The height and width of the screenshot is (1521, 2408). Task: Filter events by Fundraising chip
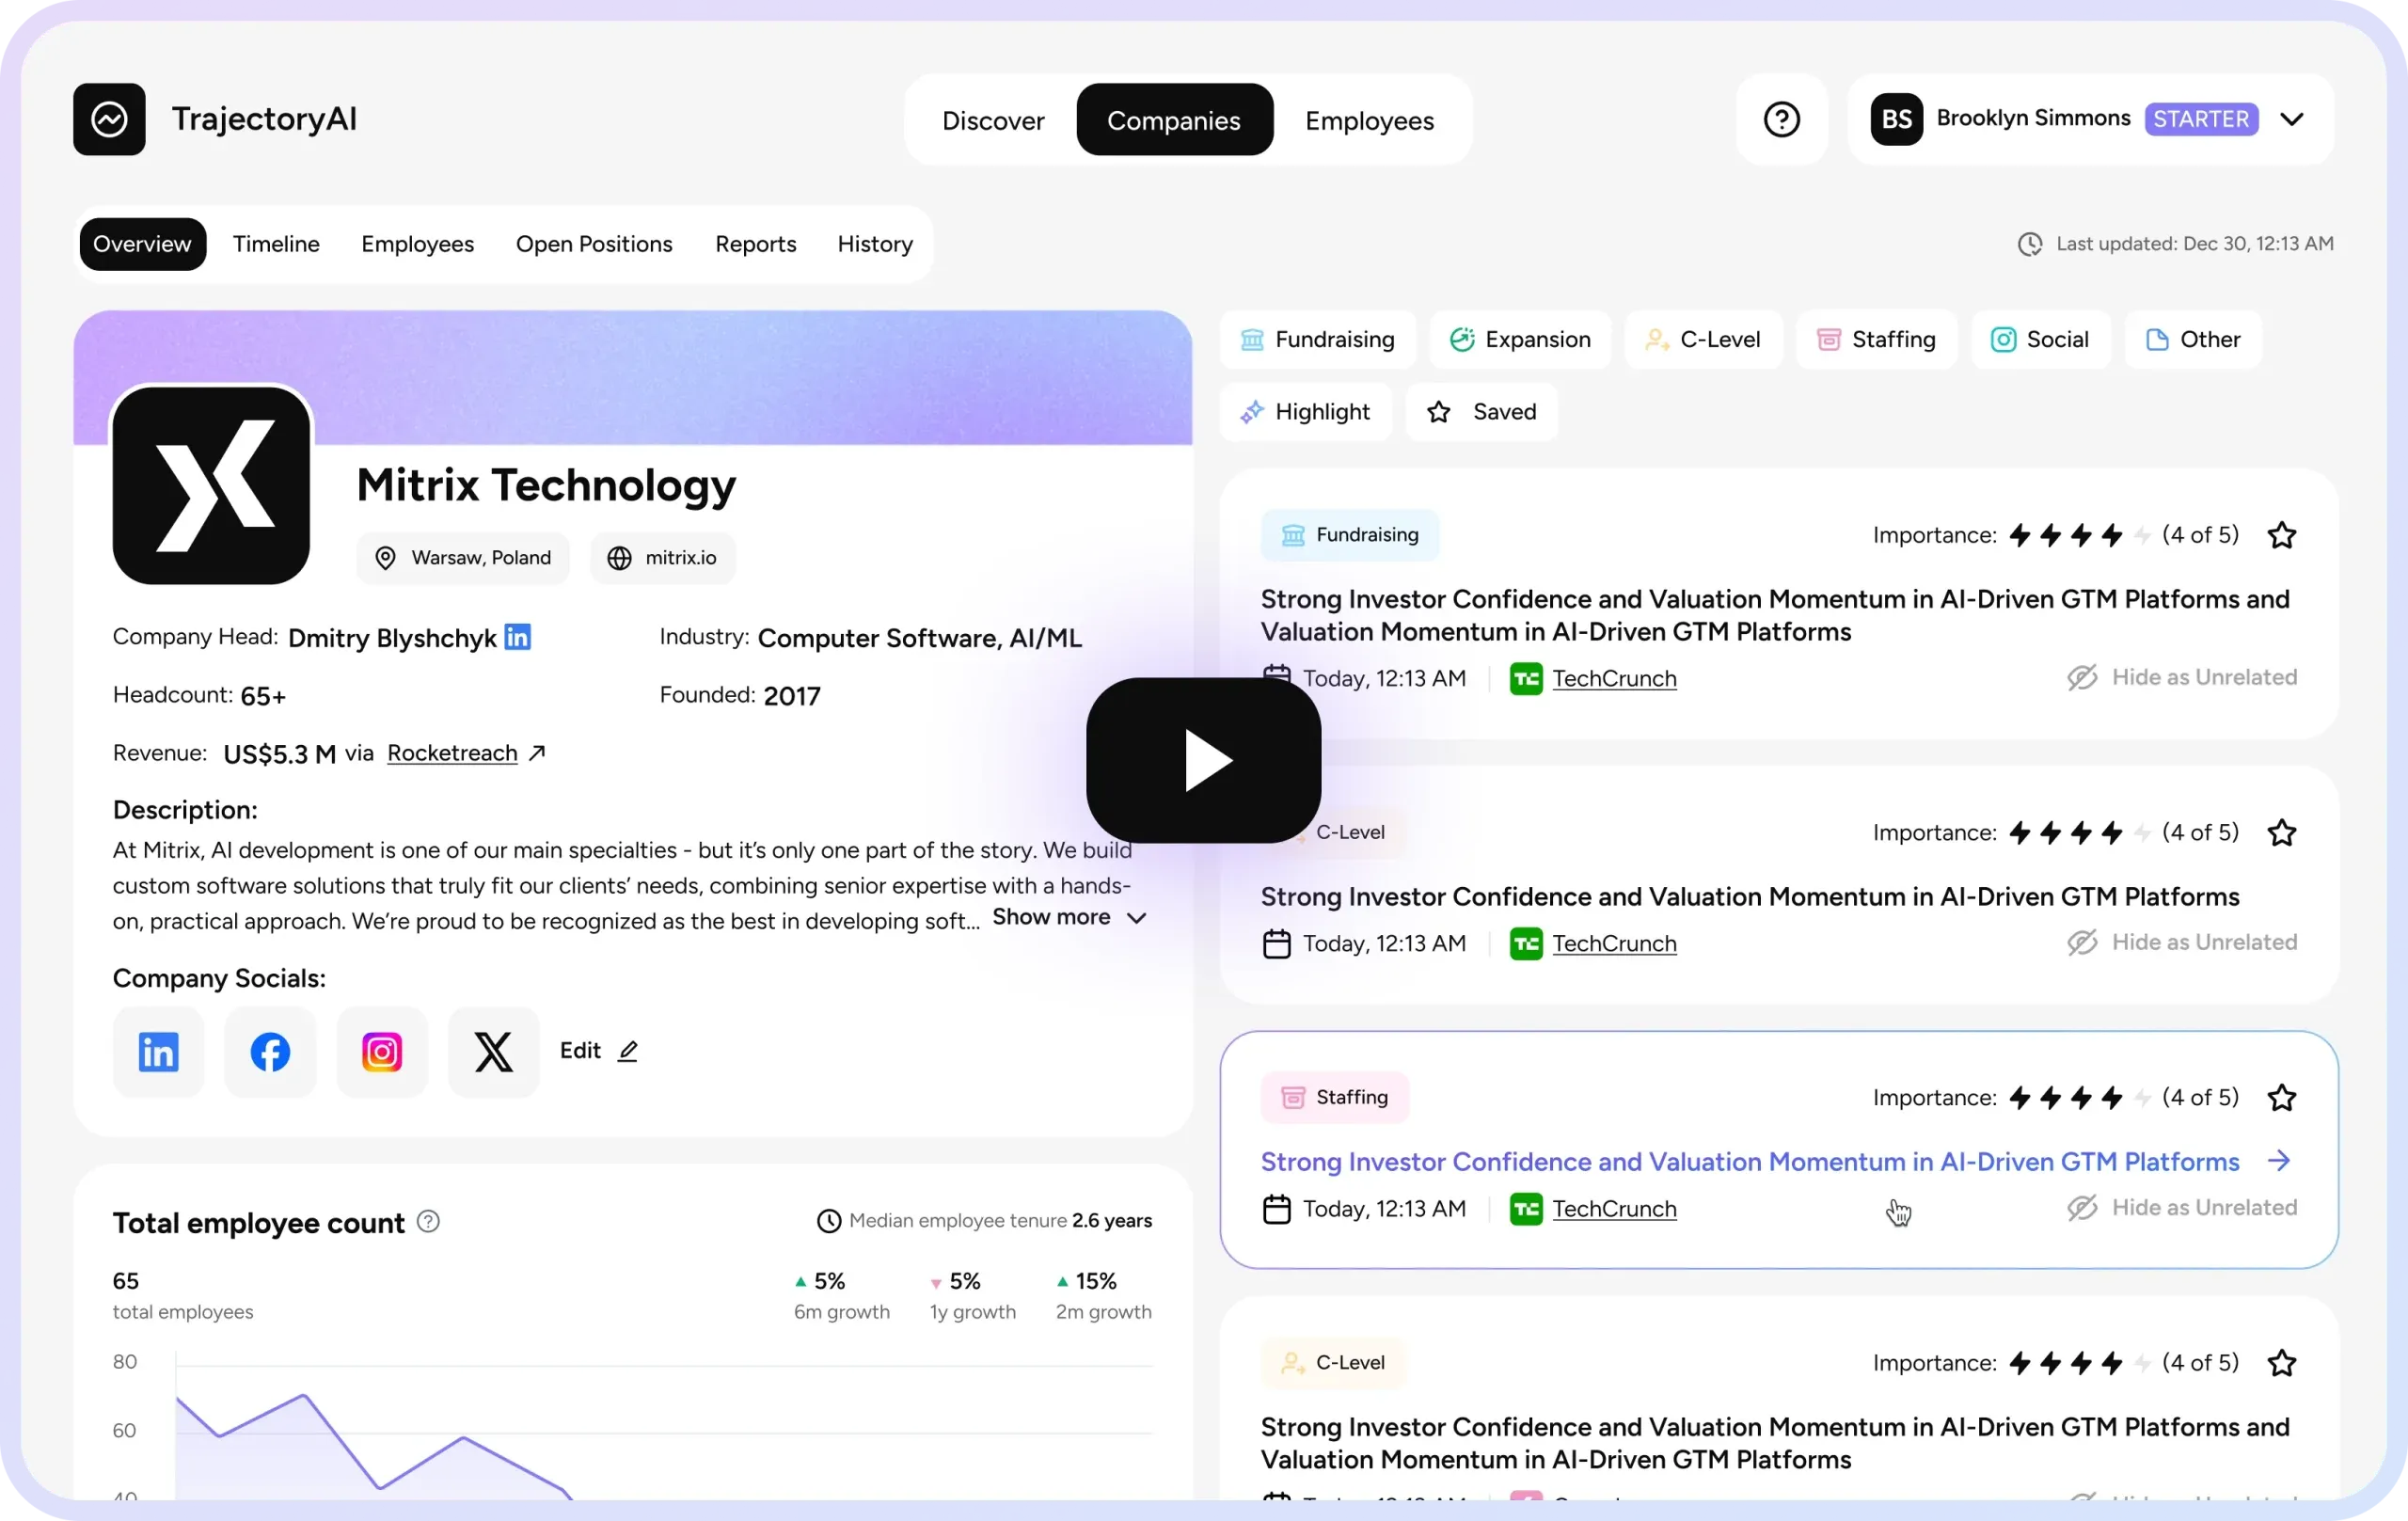tap(1317, 340)
